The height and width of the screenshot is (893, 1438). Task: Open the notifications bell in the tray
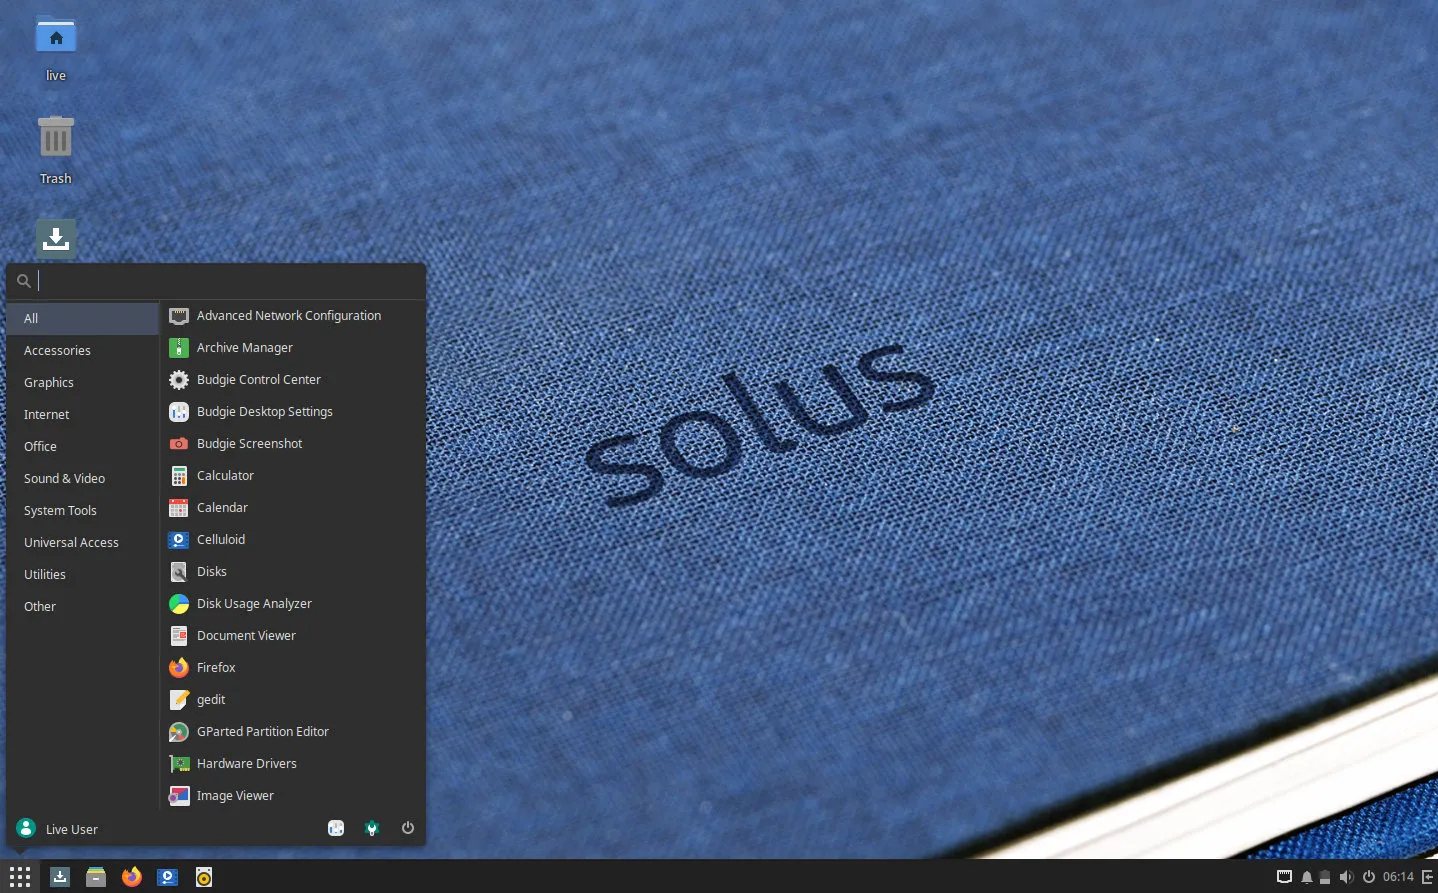point(1306,877)
